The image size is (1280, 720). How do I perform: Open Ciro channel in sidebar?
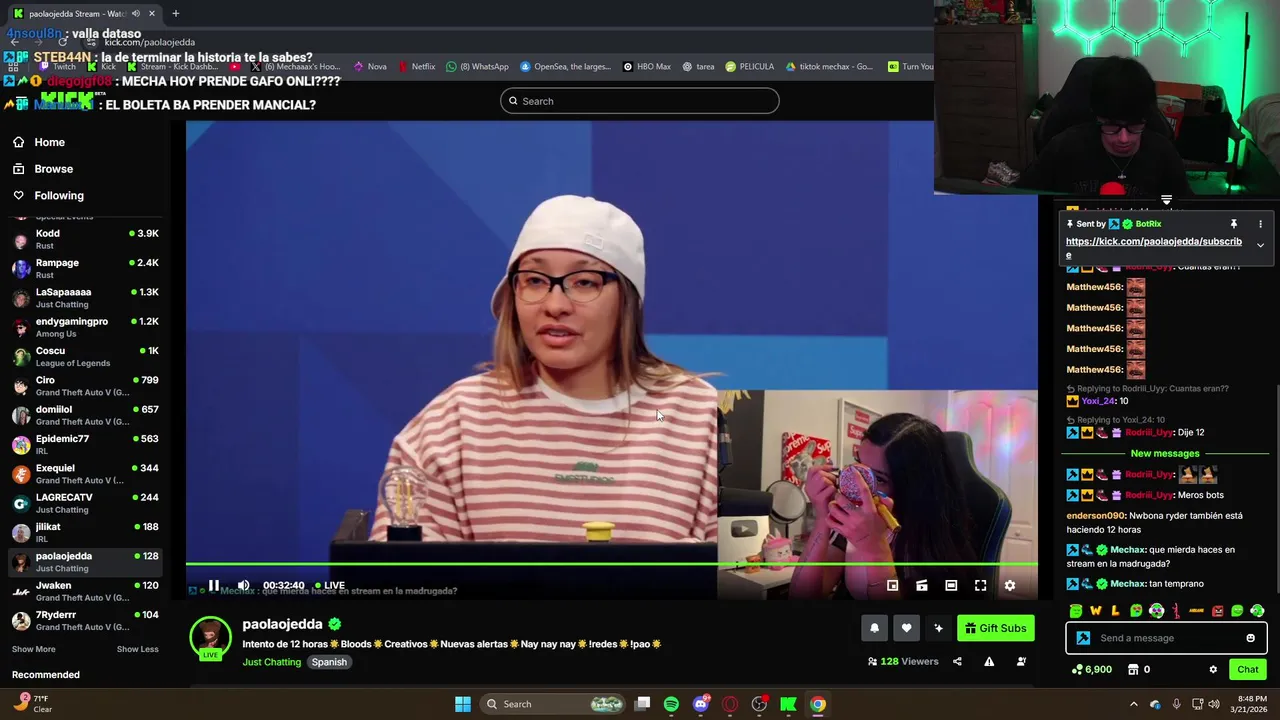tap(85, 386)
